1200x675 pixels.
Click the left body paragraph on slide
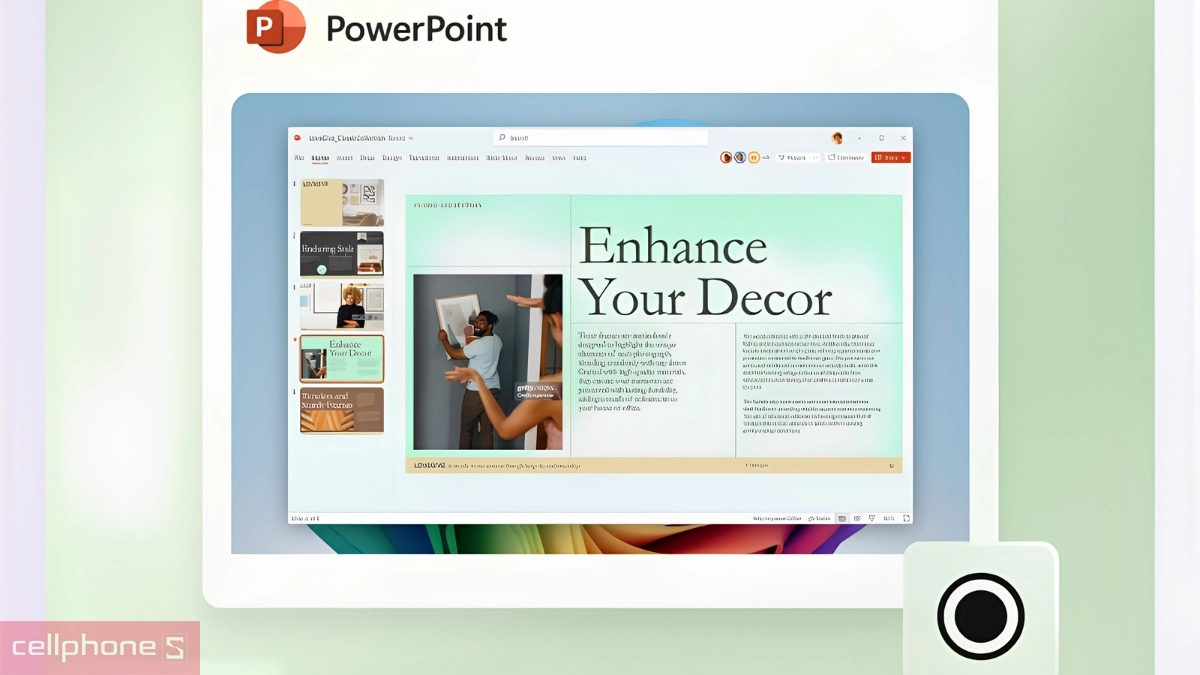[x=633, y=372]
